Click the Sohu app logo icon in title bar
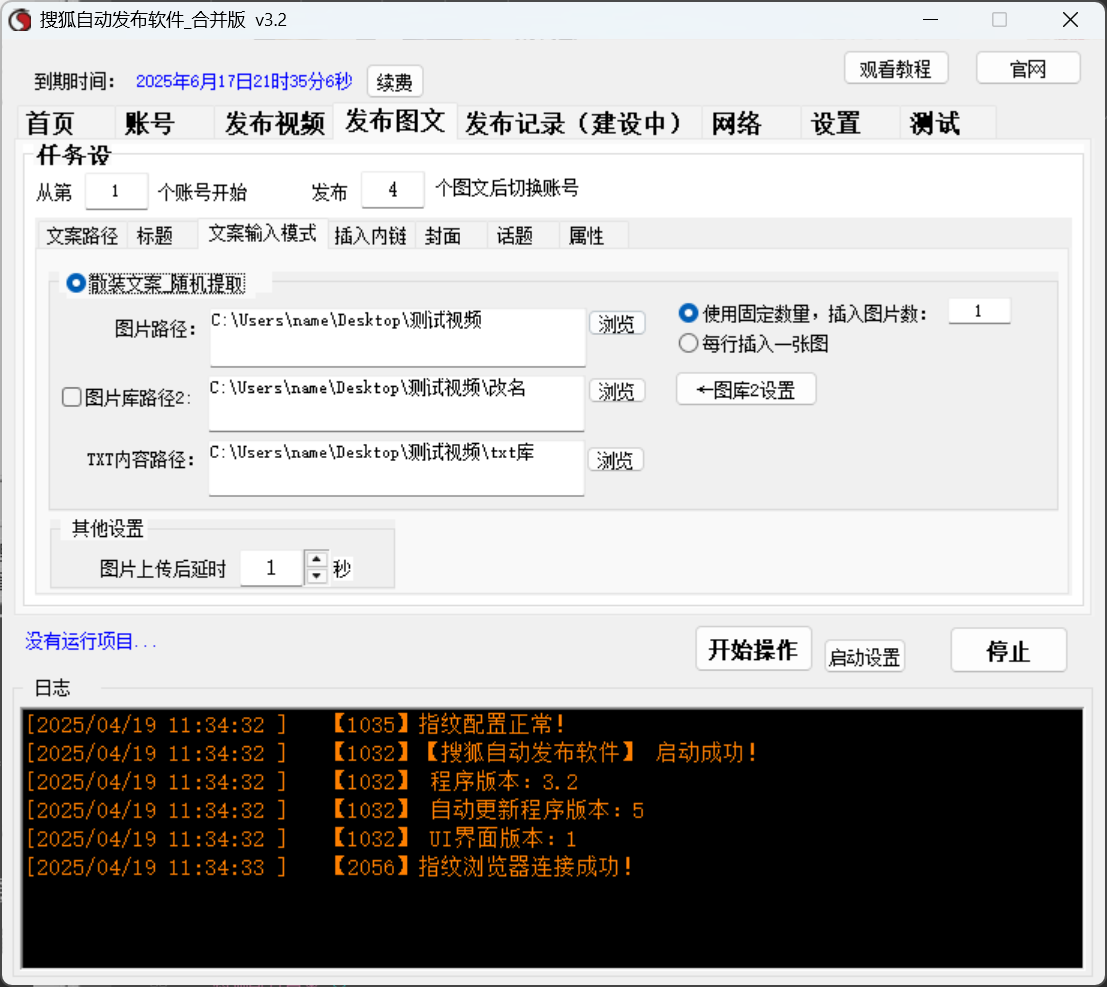The width and height of the screenshot is (1107, 987). coord(20,20)
